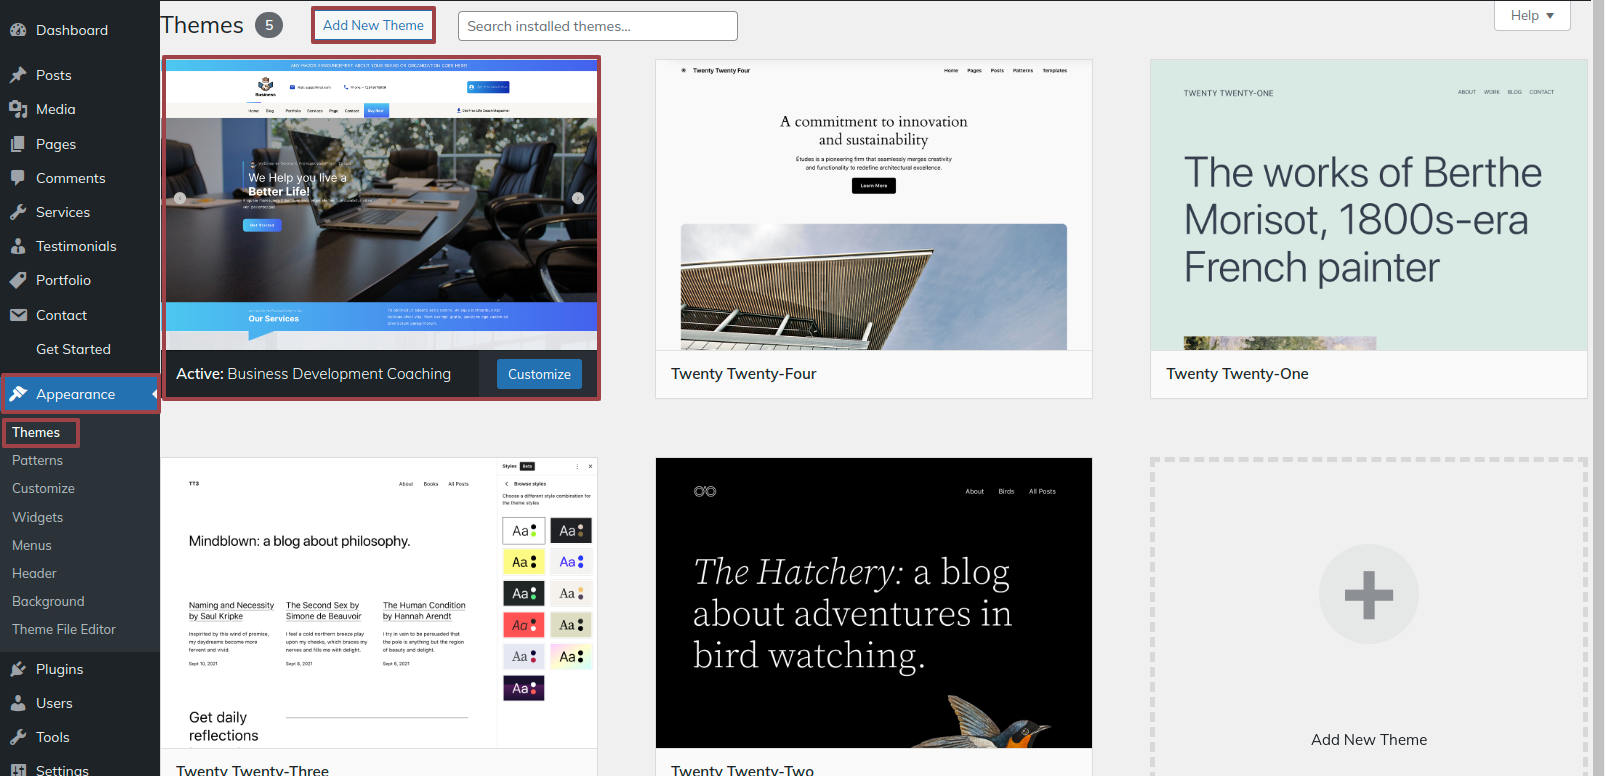
Task: Click the Comments speech bubble icon
Action: click(x=18, y=178)
